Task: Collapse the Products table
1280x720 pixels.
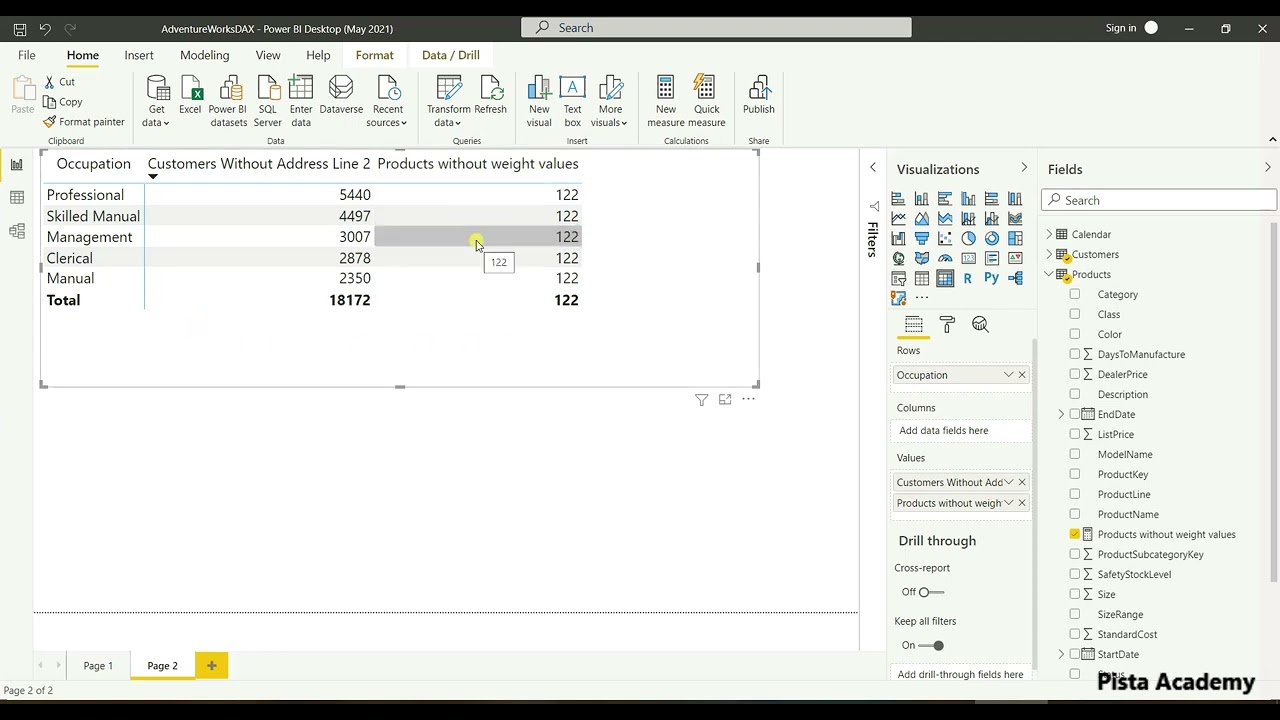Action: coord(1049,274)
